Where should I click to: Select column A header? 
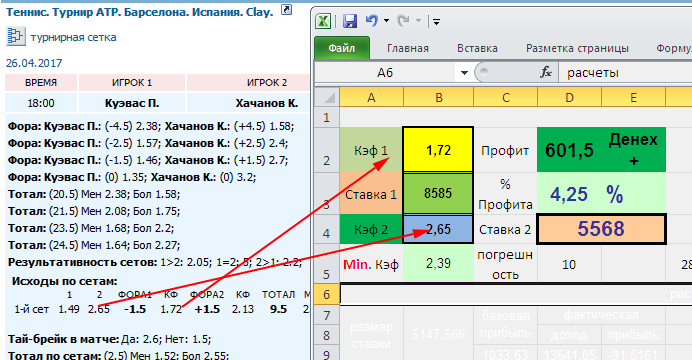(371, 97)
